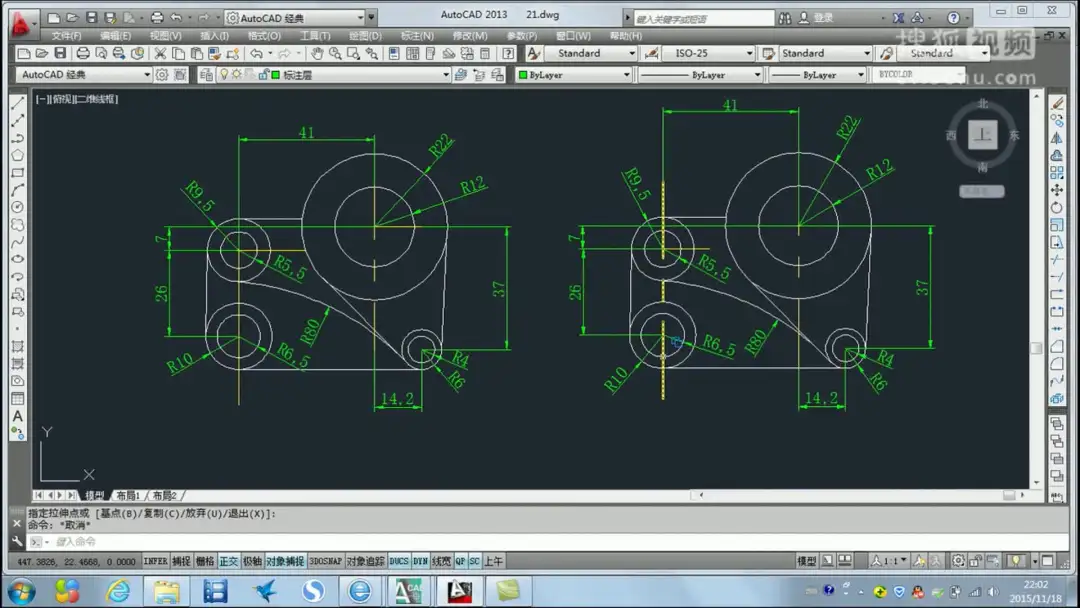Open the ISO-25 dimension style dropdown
Viewport: 1080px width, 608px height.
(749, 53)
